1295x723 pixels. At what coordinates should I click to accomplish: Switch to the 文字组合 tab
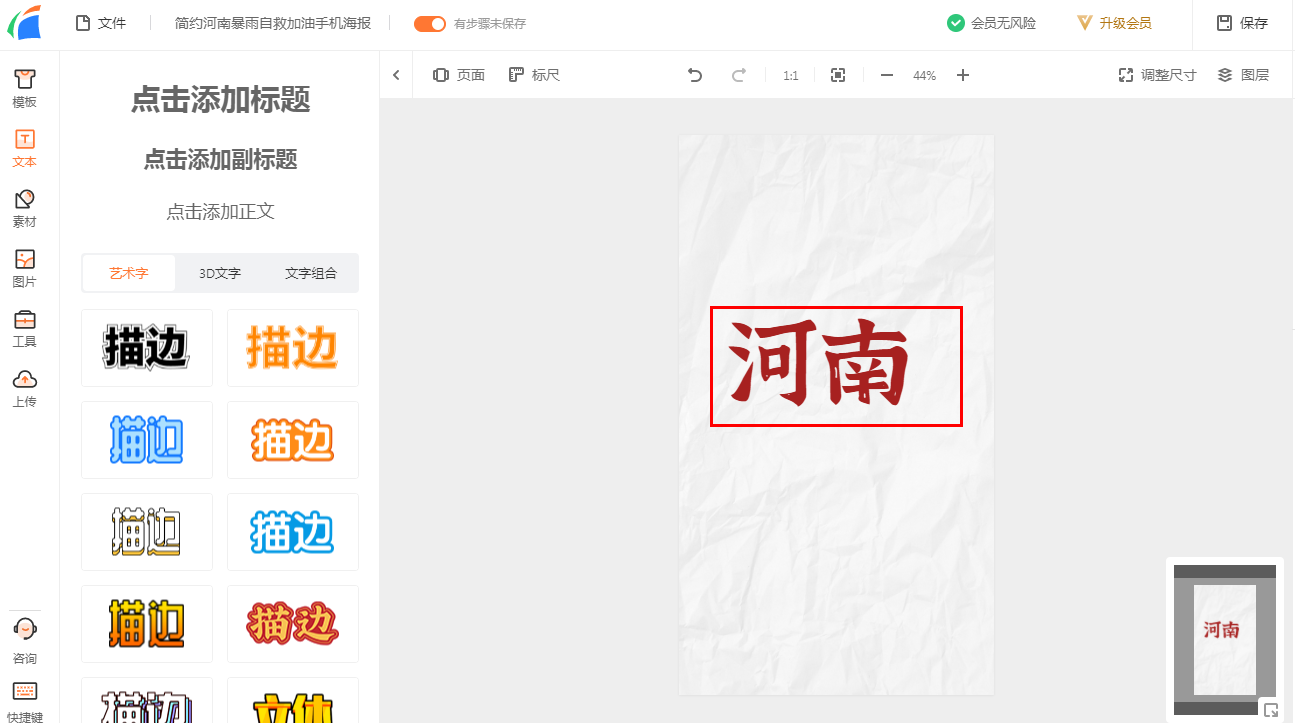(311, 273)
